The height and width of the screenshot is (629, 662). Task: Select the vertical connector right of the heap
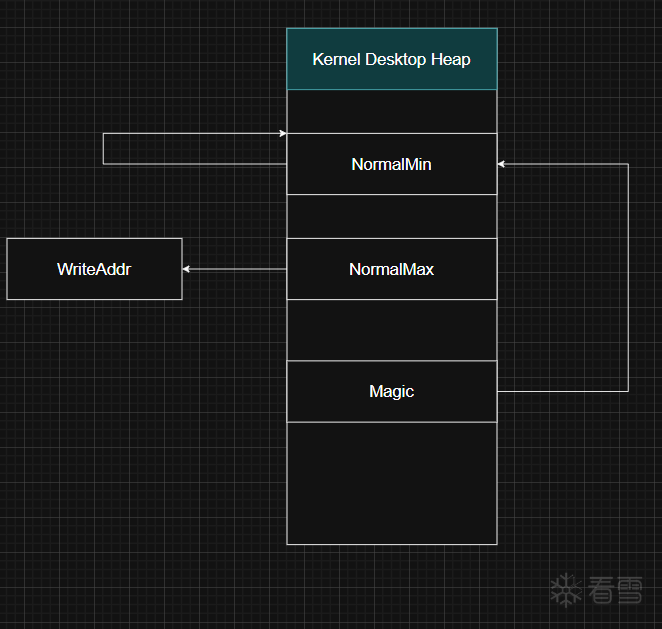pos(628,278)
